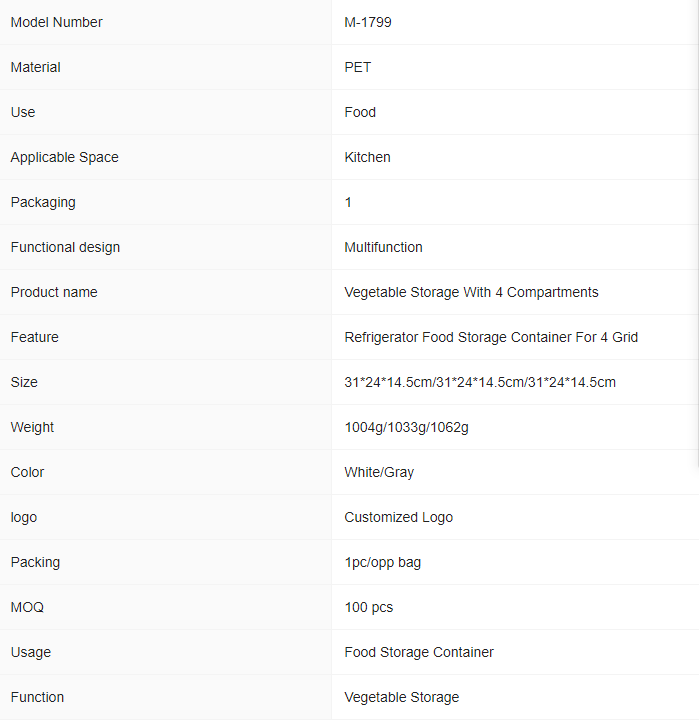Select the Customized Logo value
The width and height of the screenshot is (699, 720).
(399, 517)
